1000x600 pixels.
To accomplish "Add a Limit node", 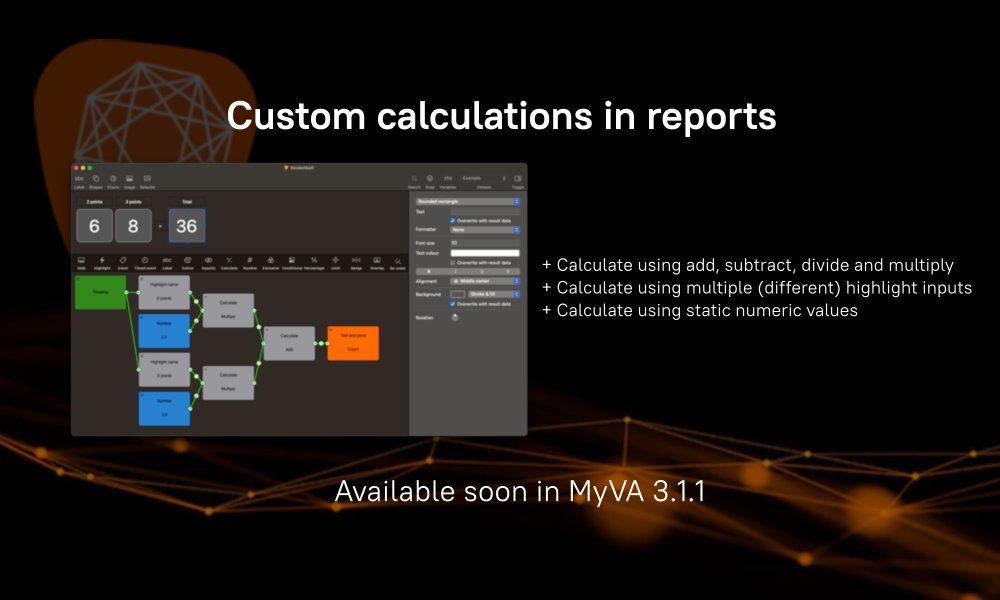I will click(x=335, y=263).
